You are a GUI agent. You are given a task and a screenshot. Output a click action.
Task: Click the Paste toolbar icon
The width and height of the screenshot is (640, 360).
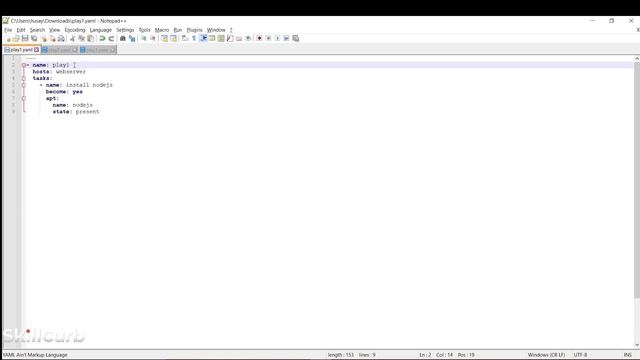[91, 38]
